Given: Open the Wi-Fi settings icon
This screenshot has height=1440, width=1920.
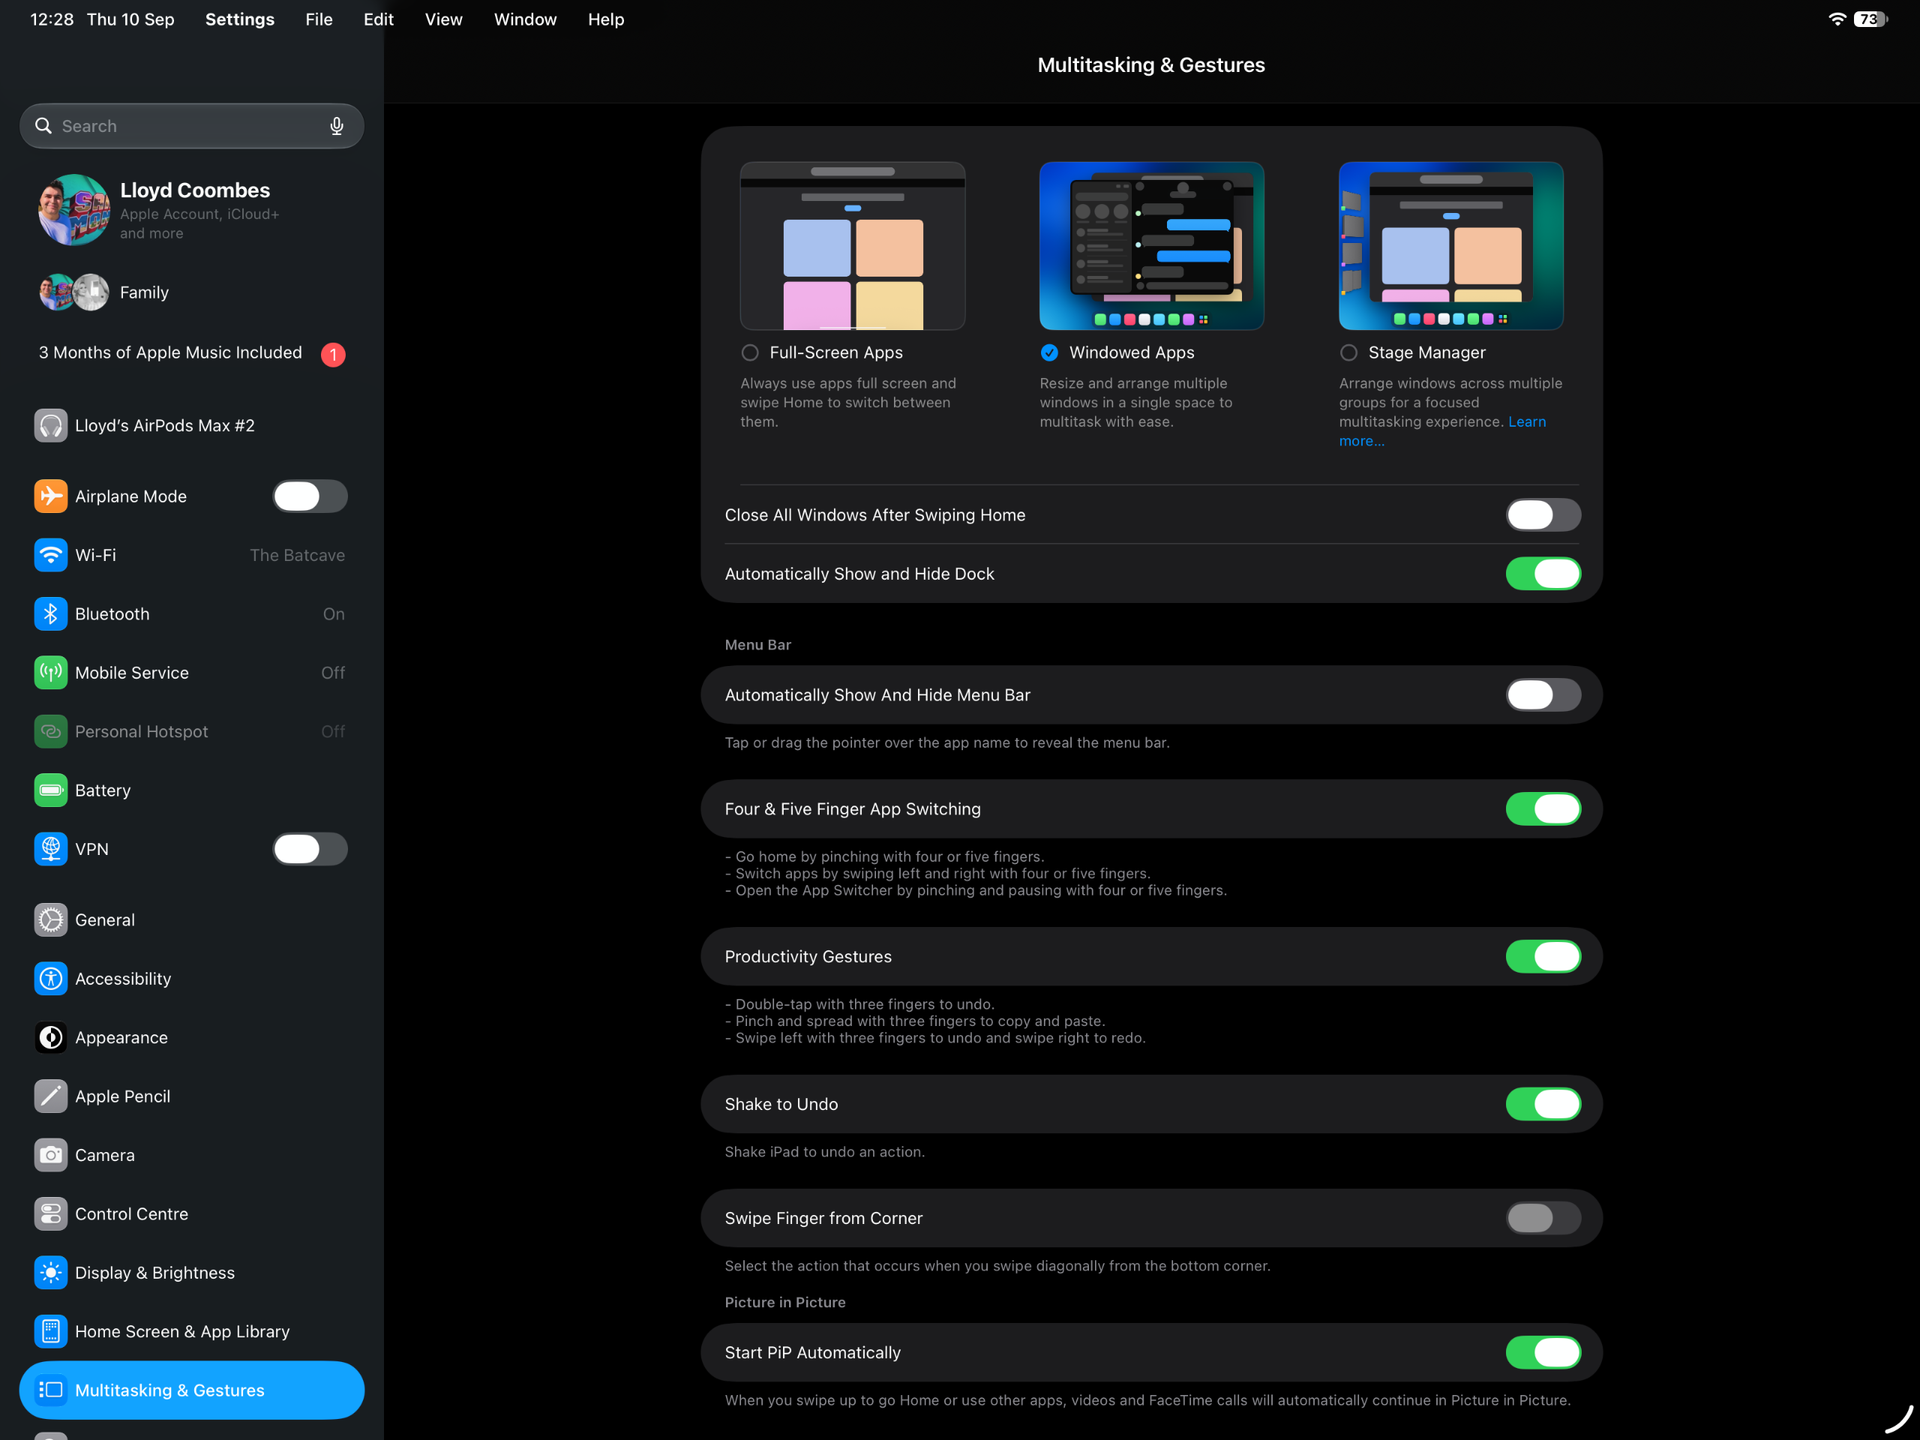Looking at the screenshot, I should tap(51, 555).
